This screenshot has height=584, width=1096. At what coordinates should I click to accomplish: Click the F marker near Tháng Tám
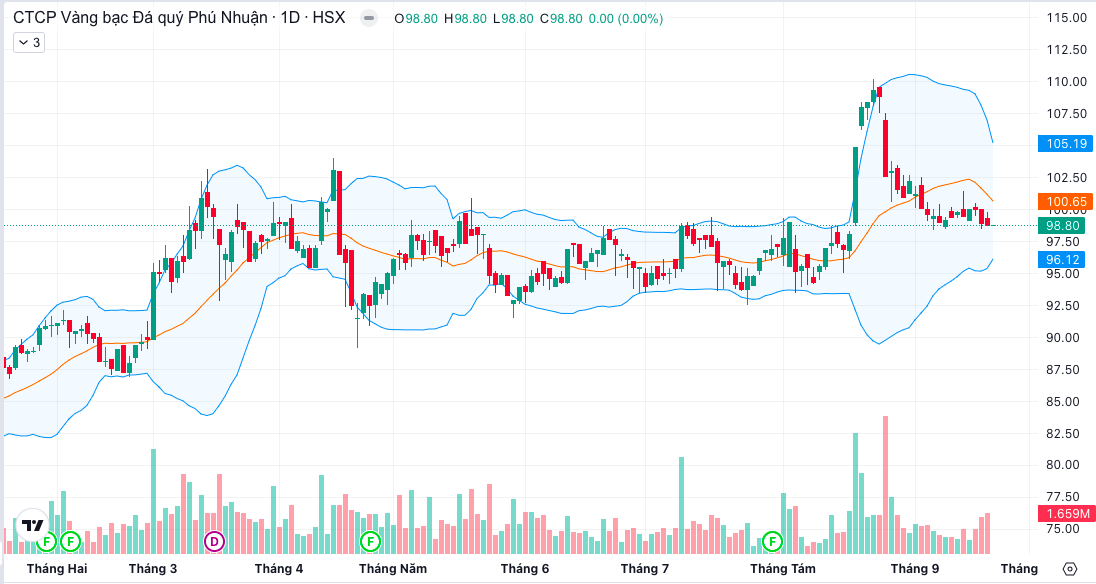(772, 541)
